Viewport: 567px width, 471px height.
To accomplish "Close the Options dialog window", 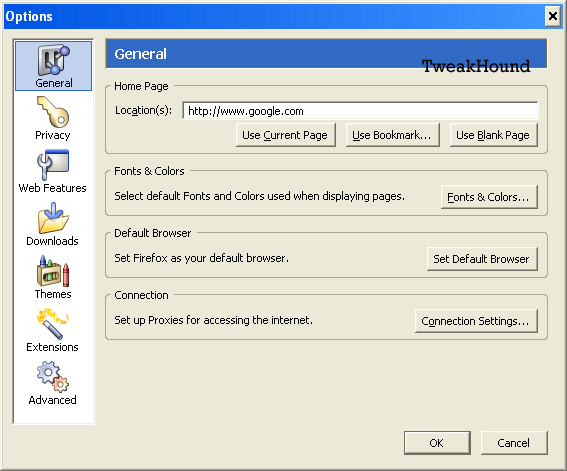I will coord(553,16).
